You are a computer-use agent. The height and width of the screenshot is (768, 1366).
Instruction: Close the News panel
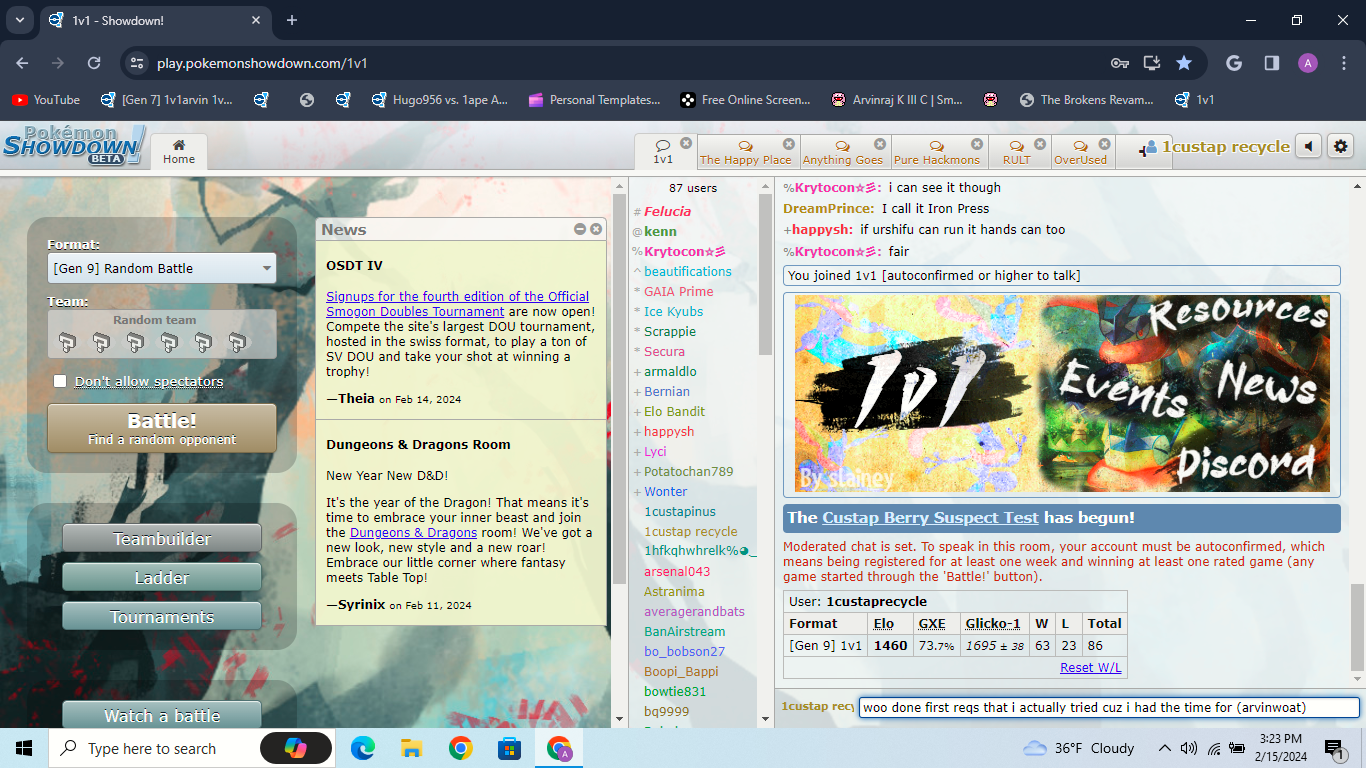(x=596, y=229)
